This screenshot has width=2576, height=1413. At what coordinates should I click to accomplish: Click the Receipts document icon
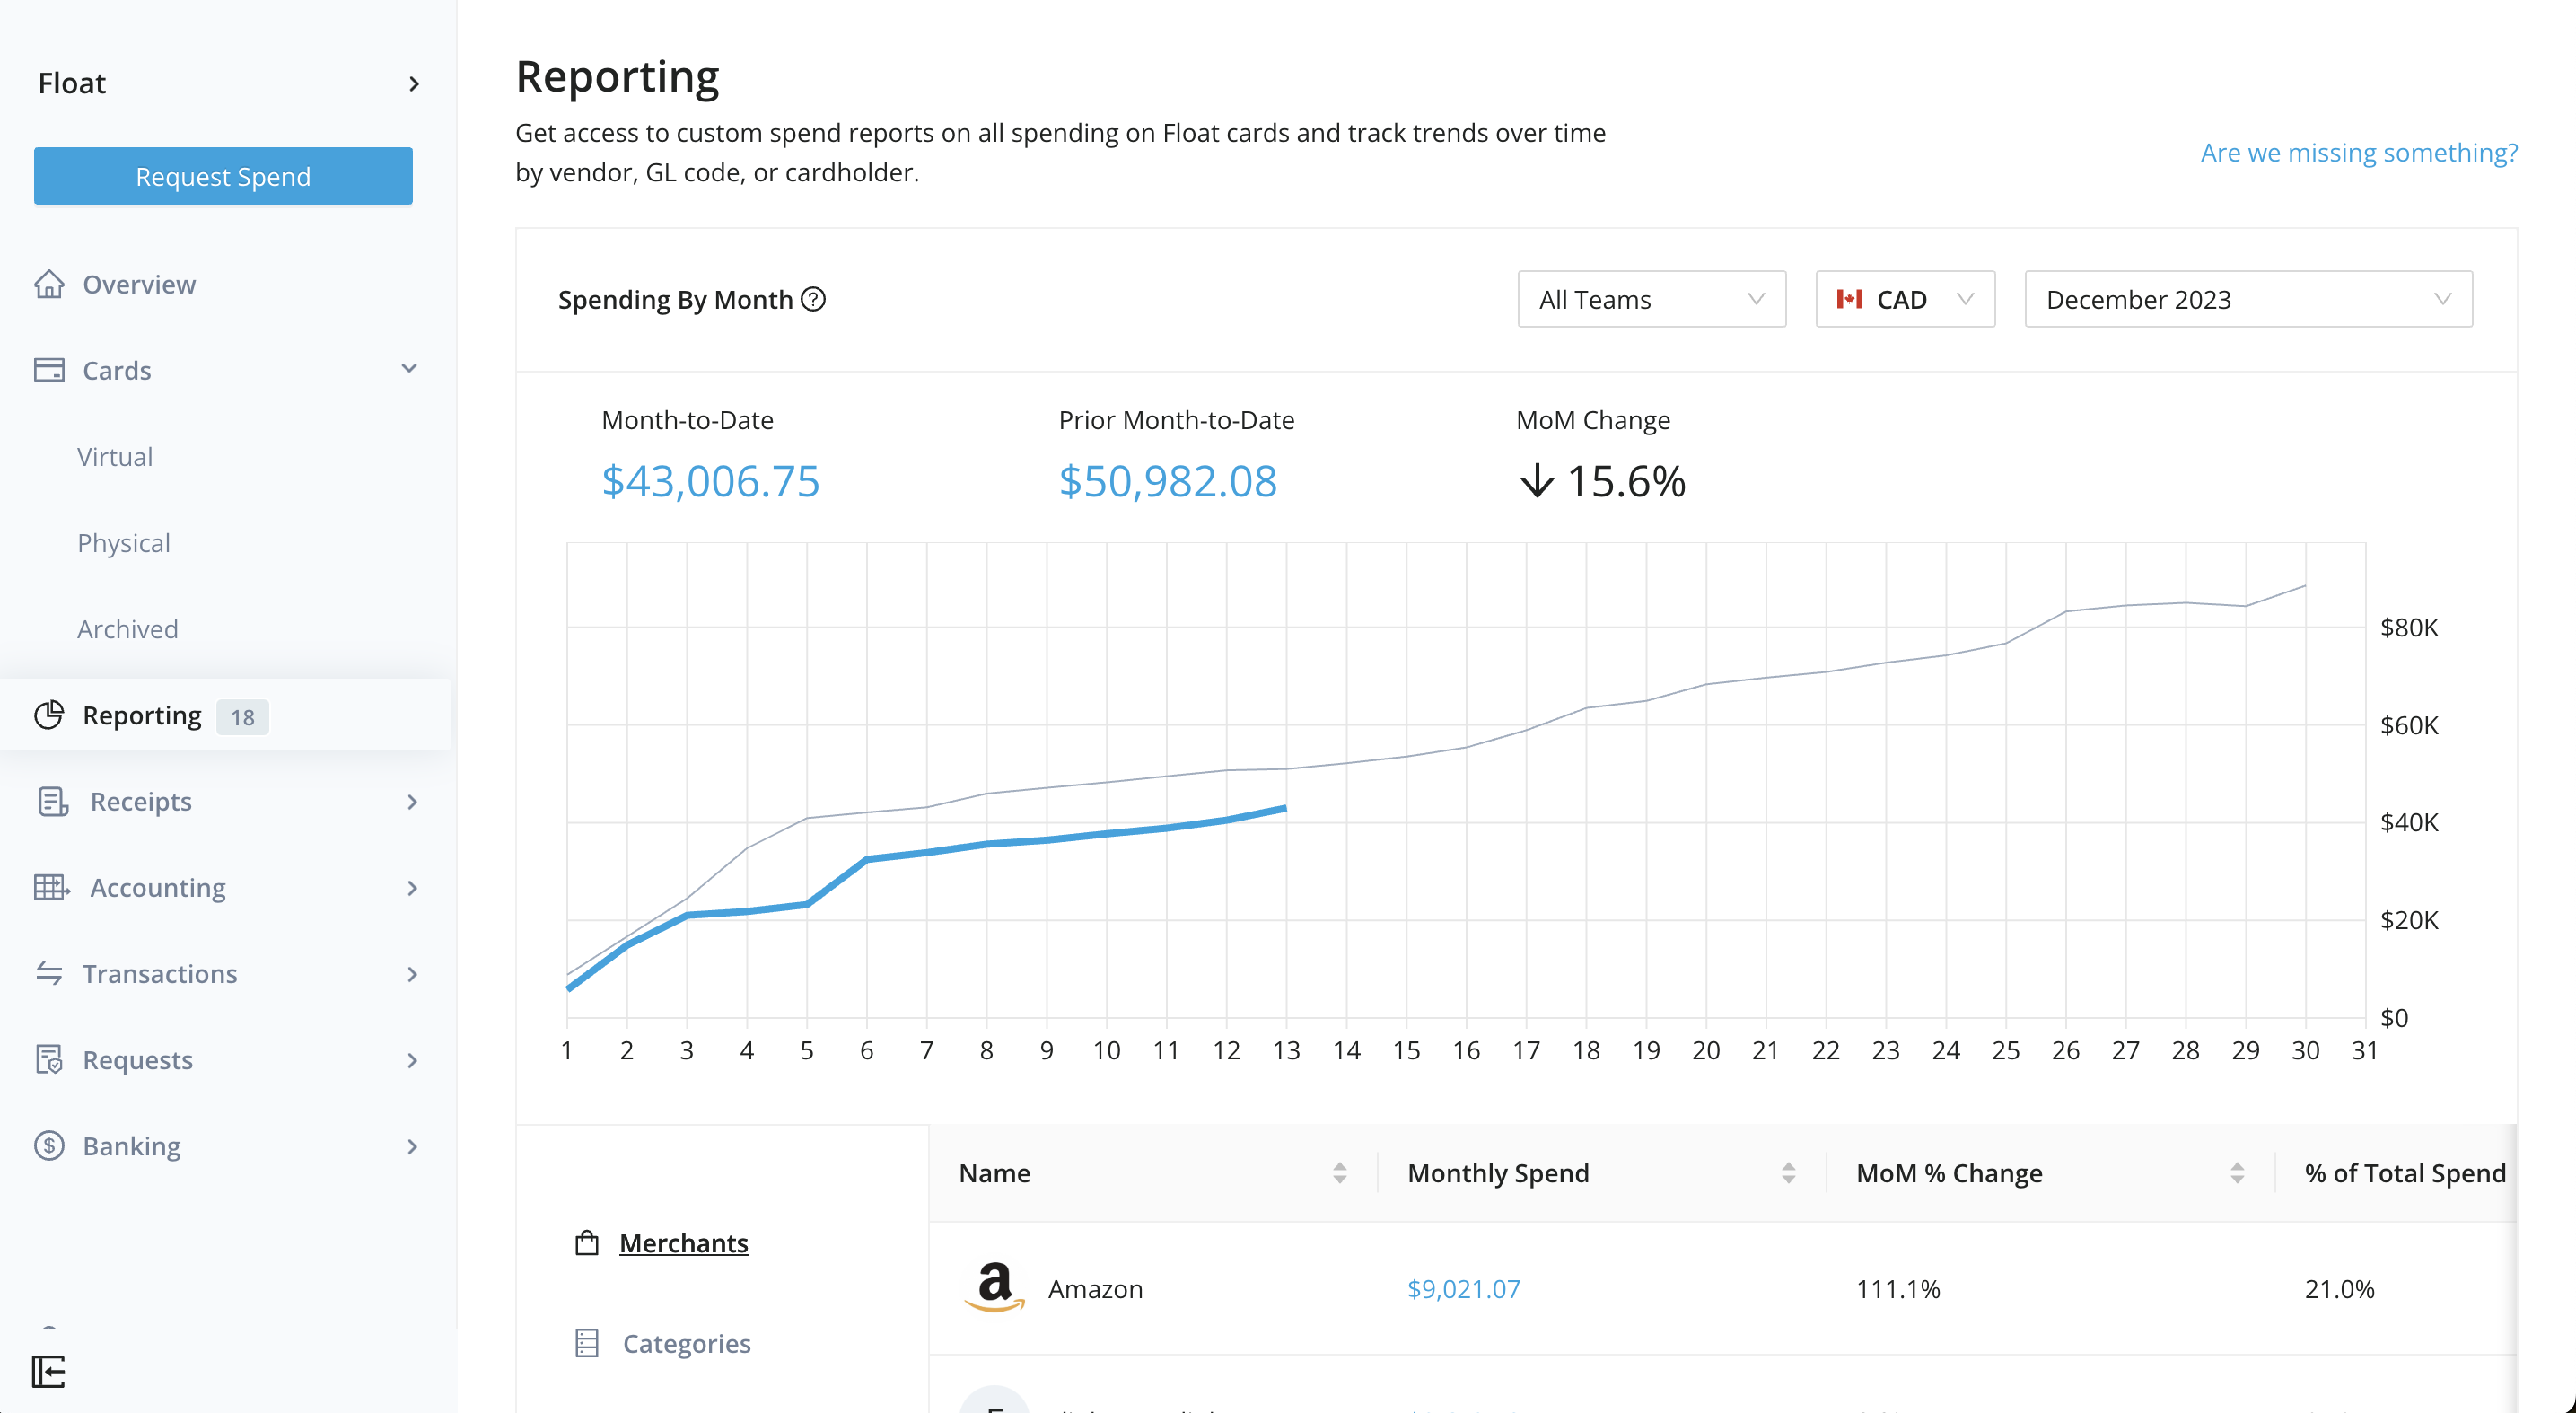50,801
